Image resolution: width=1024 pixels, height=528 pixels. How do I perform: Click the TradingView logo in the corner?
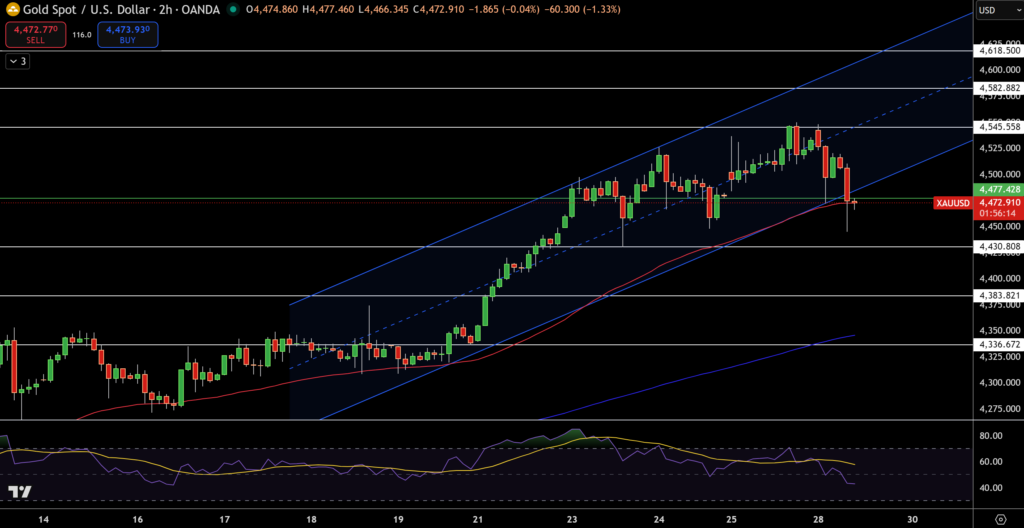tap(20, 492)
